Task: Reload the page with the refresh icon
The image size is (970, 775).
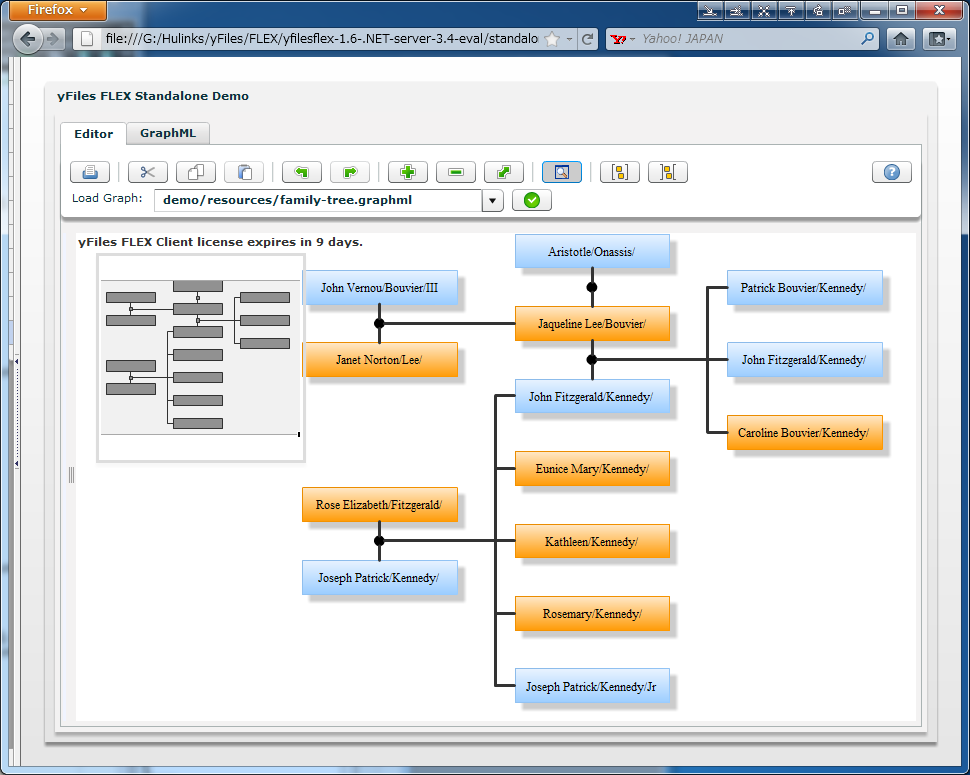Action: (x=588, y=39)
